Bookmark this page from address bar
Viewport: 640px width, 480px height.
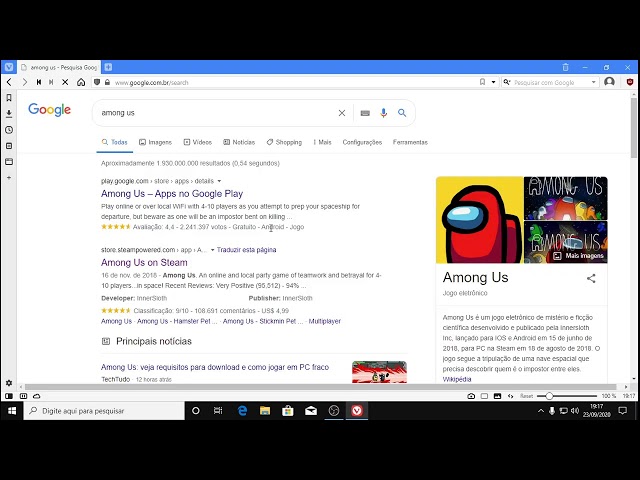482,82
